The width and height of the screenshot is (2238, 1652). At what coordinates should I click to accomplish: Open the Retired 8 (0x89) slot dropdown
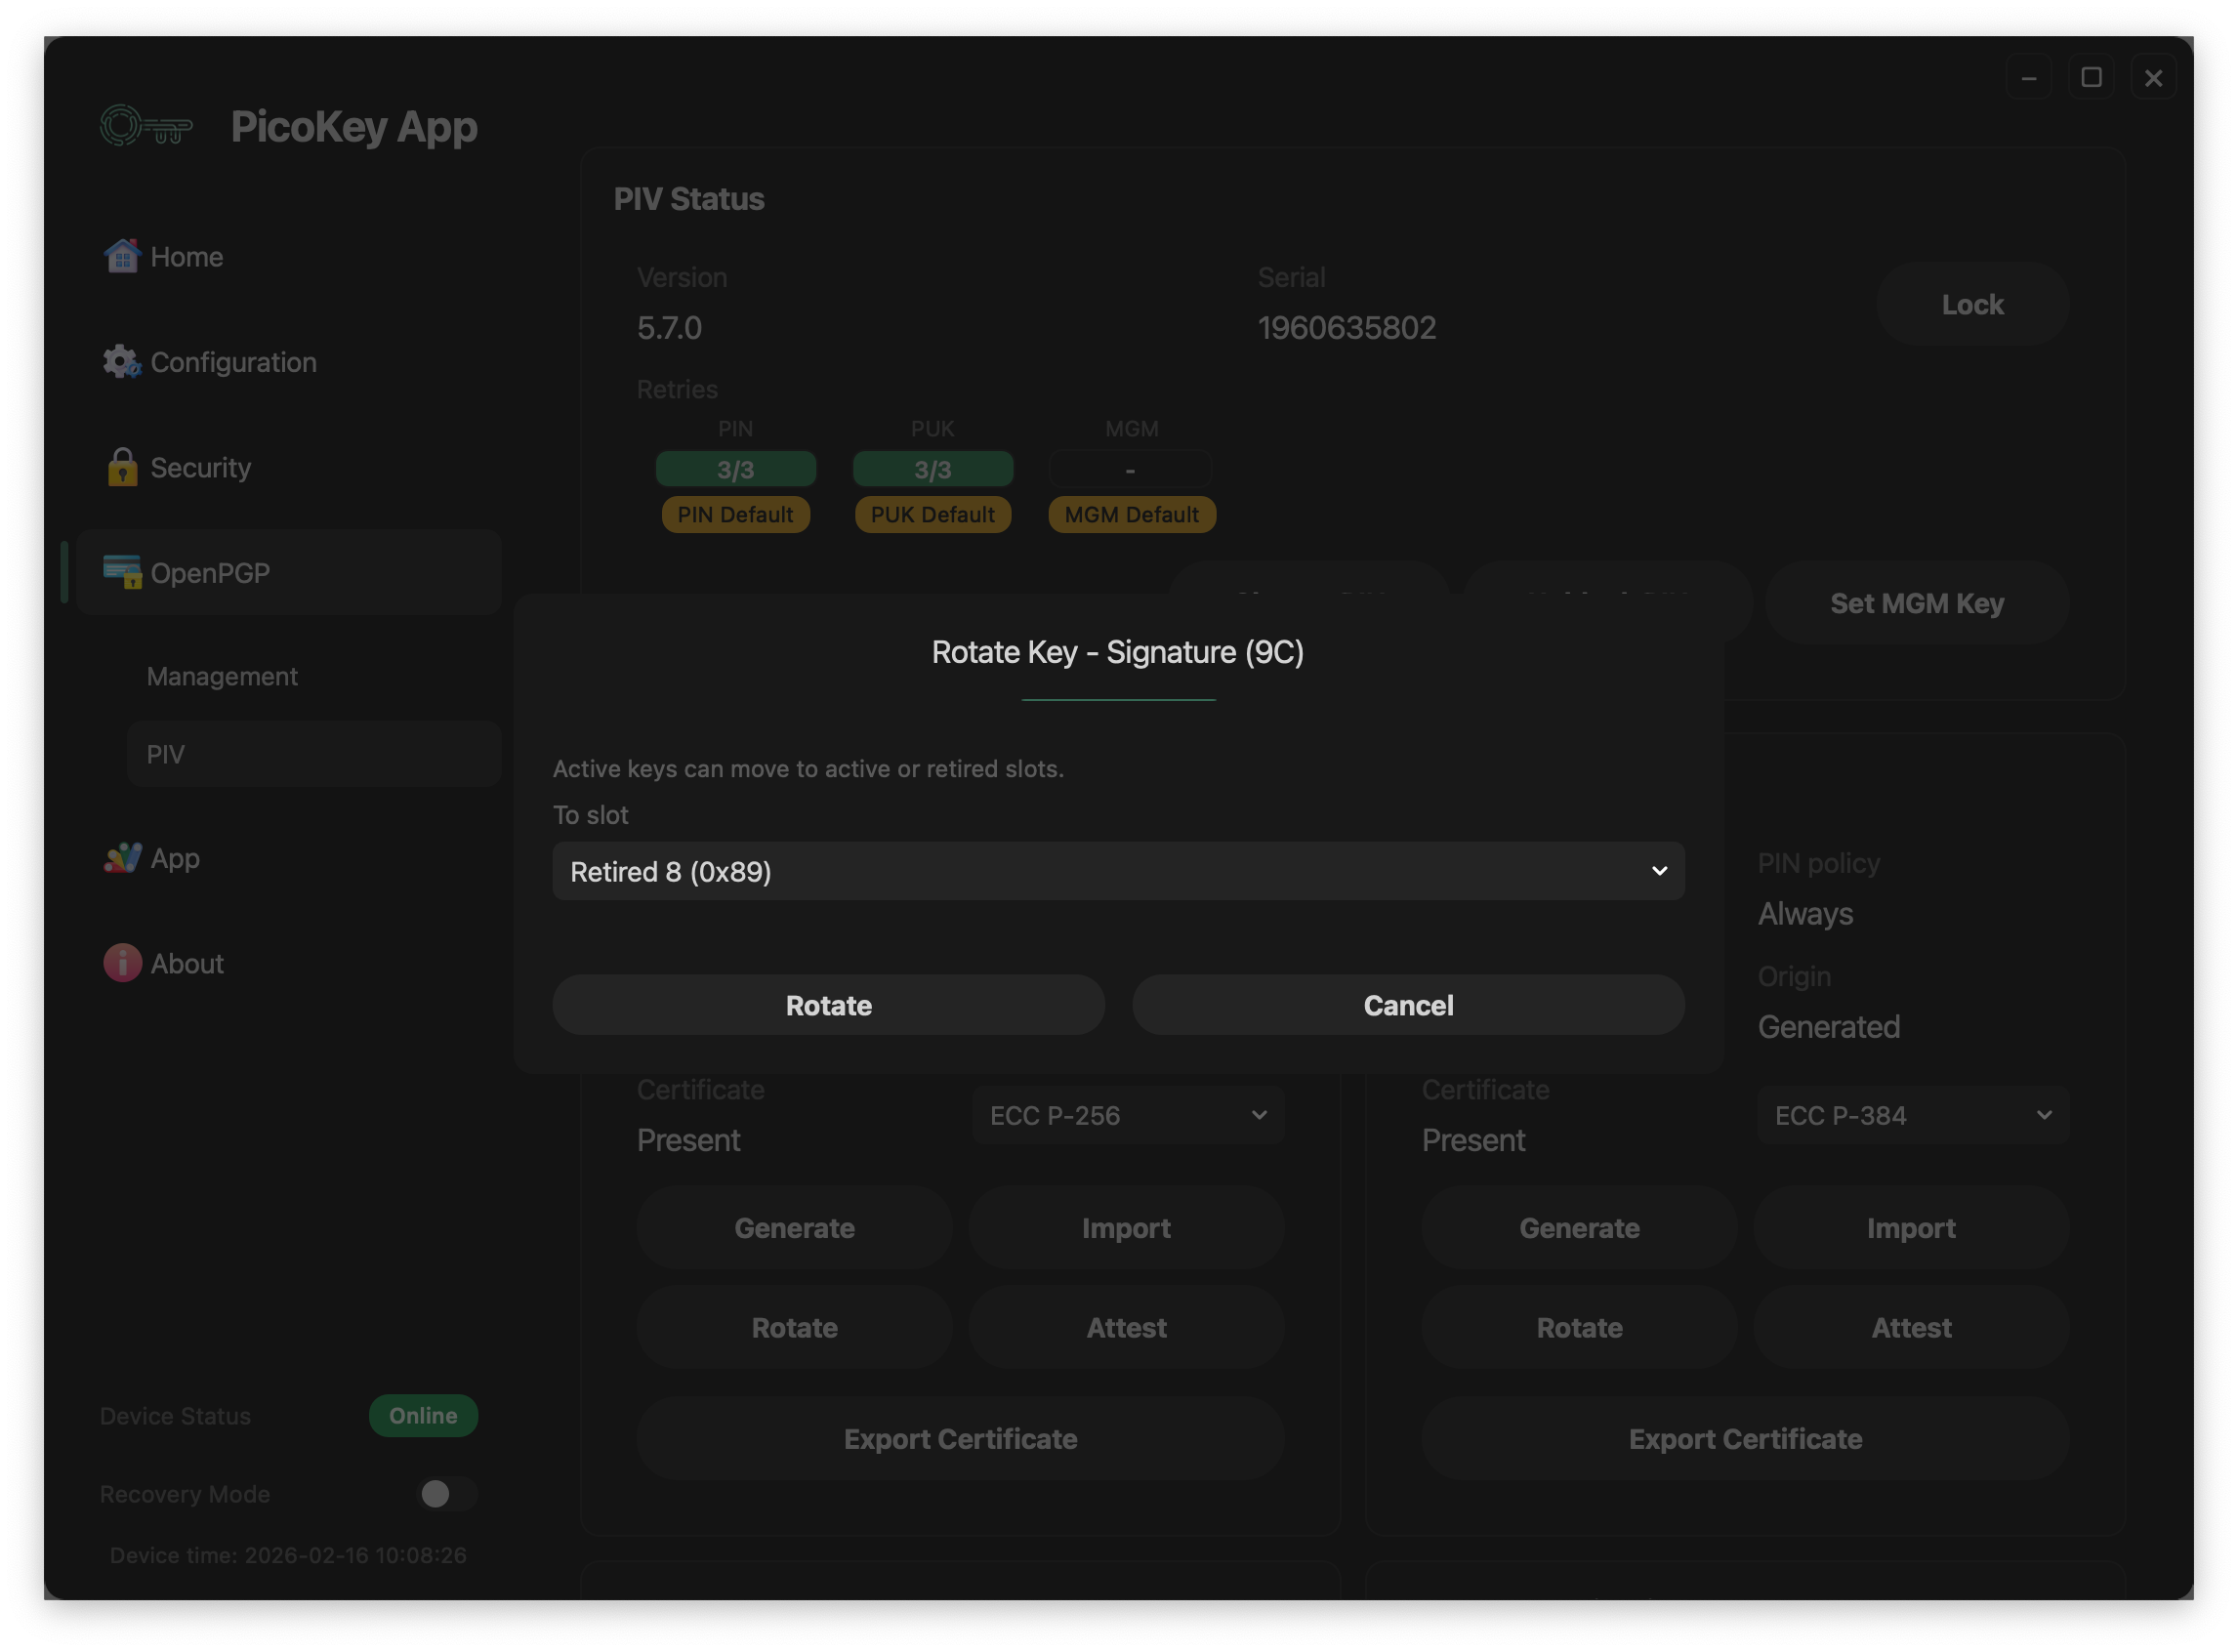(x=1117, y=871)
